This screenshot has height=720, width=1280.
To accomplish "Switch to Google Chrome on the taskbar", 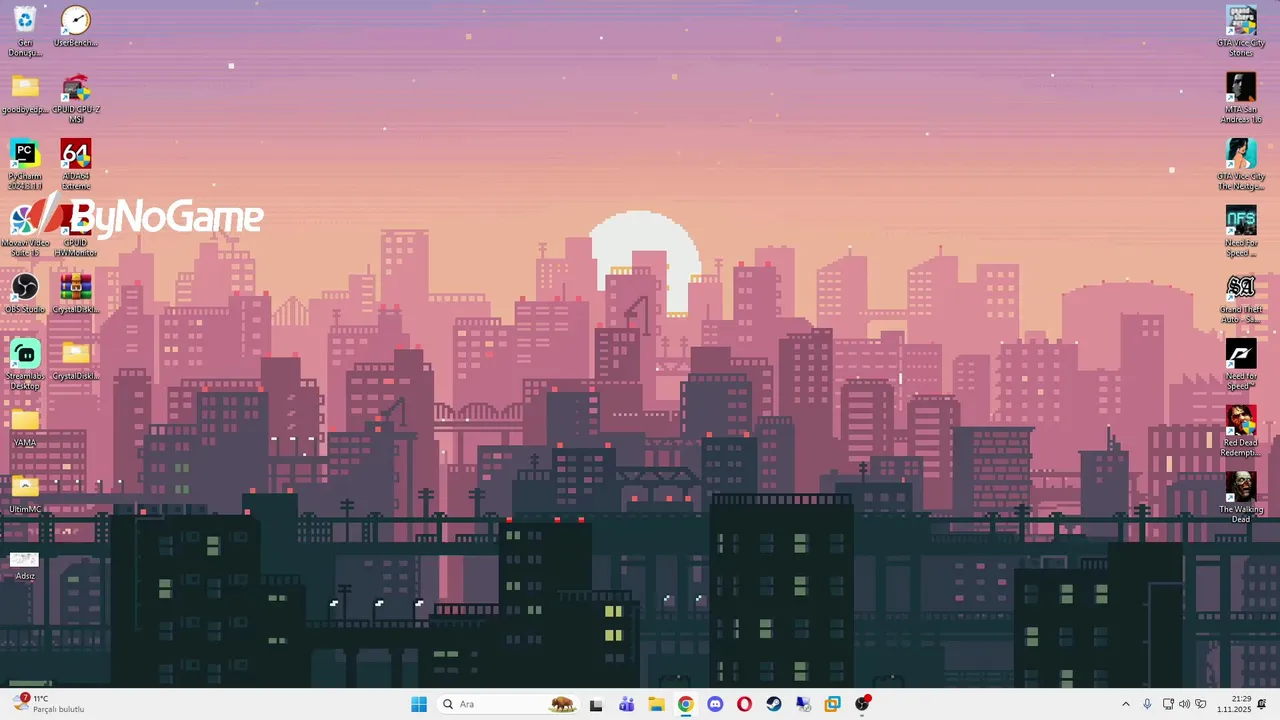I will pyautogui.click(x=685, y=704).
